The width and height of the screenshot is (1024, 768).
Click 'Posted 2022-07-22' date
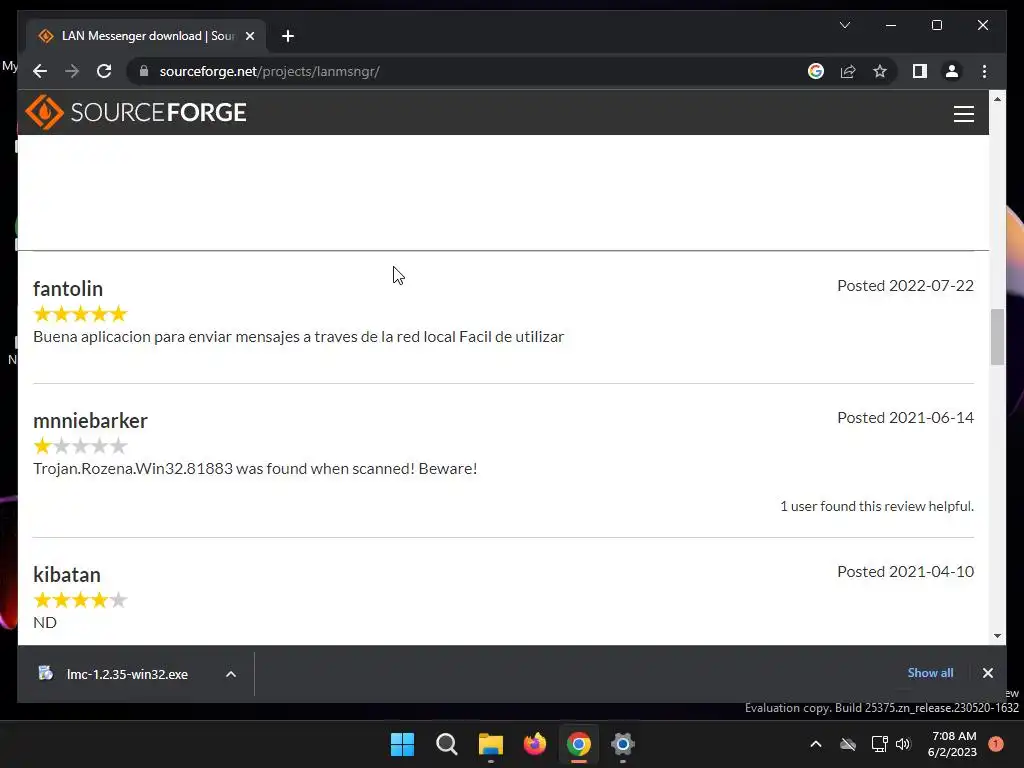pos(905,285)
